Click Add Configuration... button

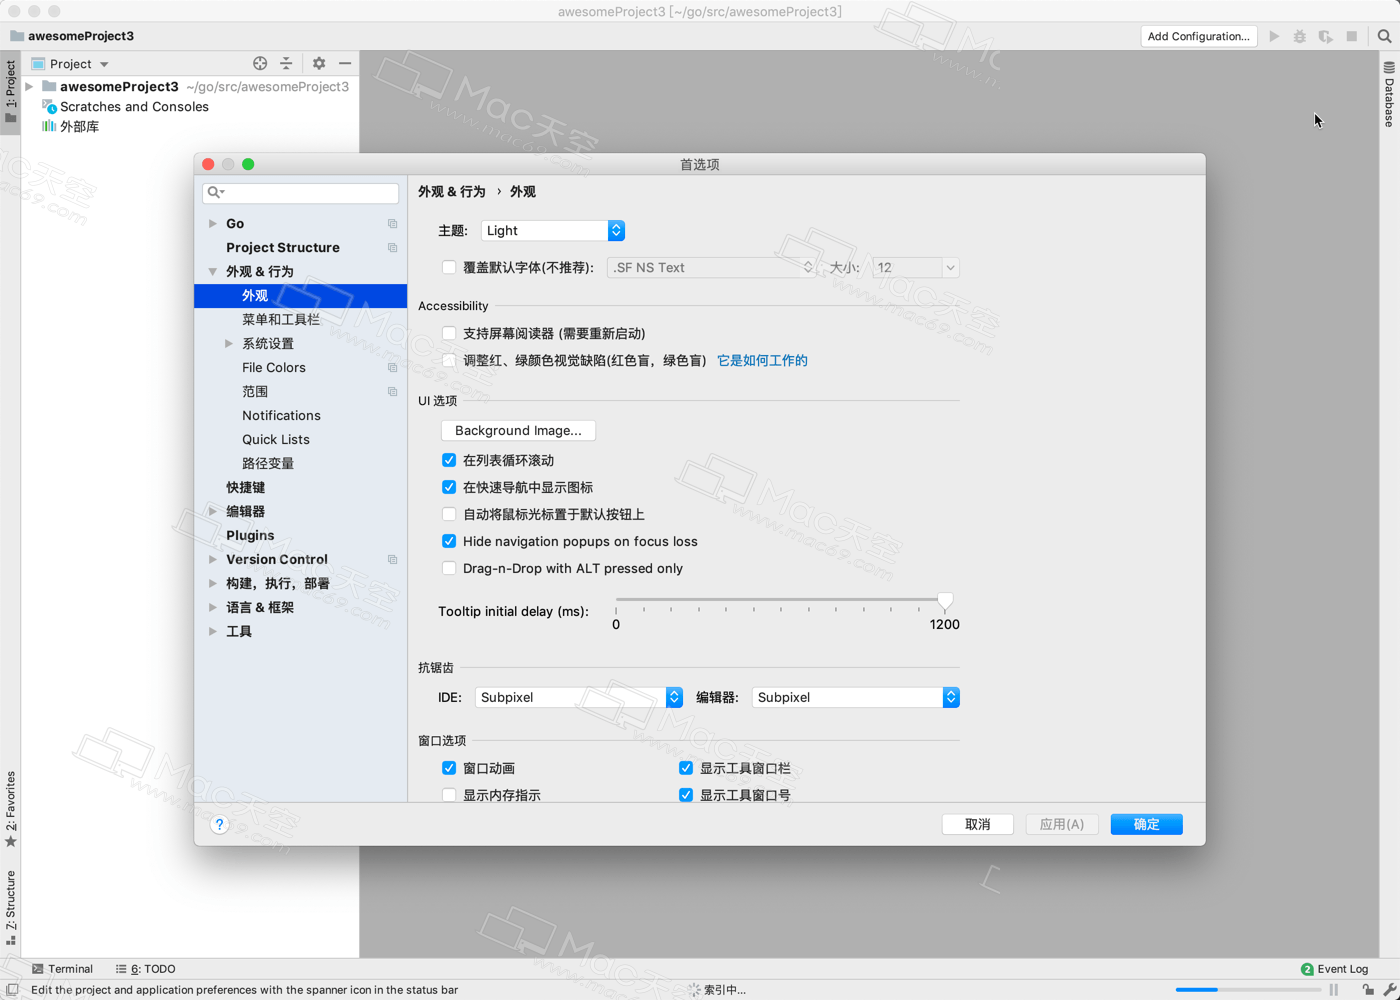point(1199,36)
